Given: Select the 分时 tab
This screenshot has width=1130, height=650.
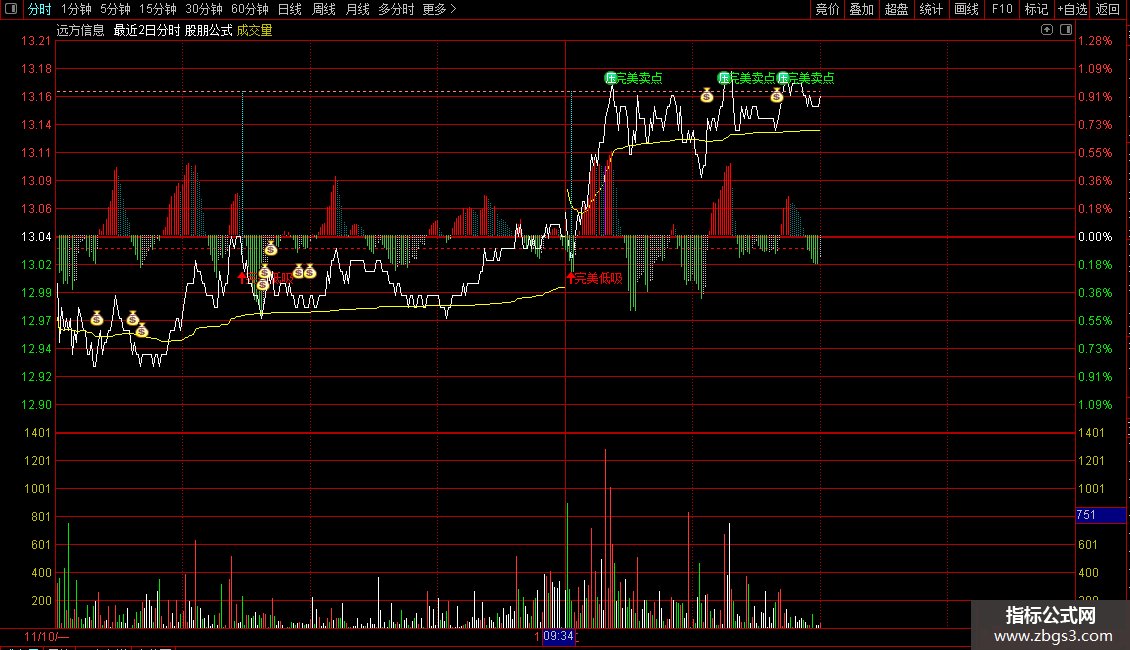Looking at the screenshot, I should coord(40,9).
